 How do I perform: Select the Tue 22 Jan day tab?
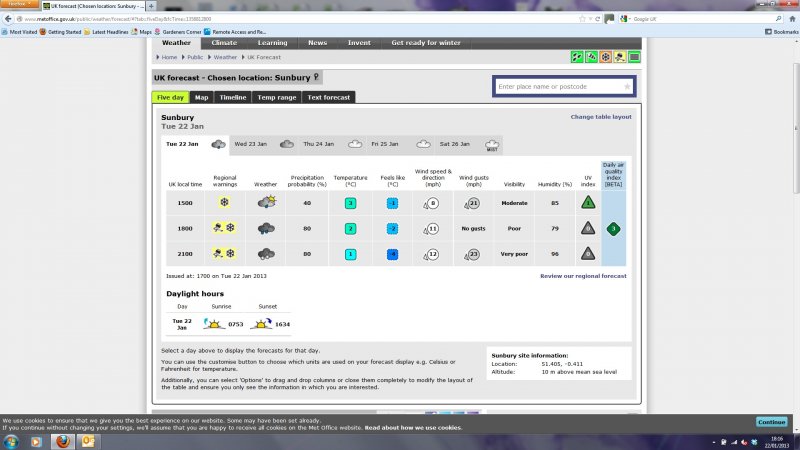point(195,144)
